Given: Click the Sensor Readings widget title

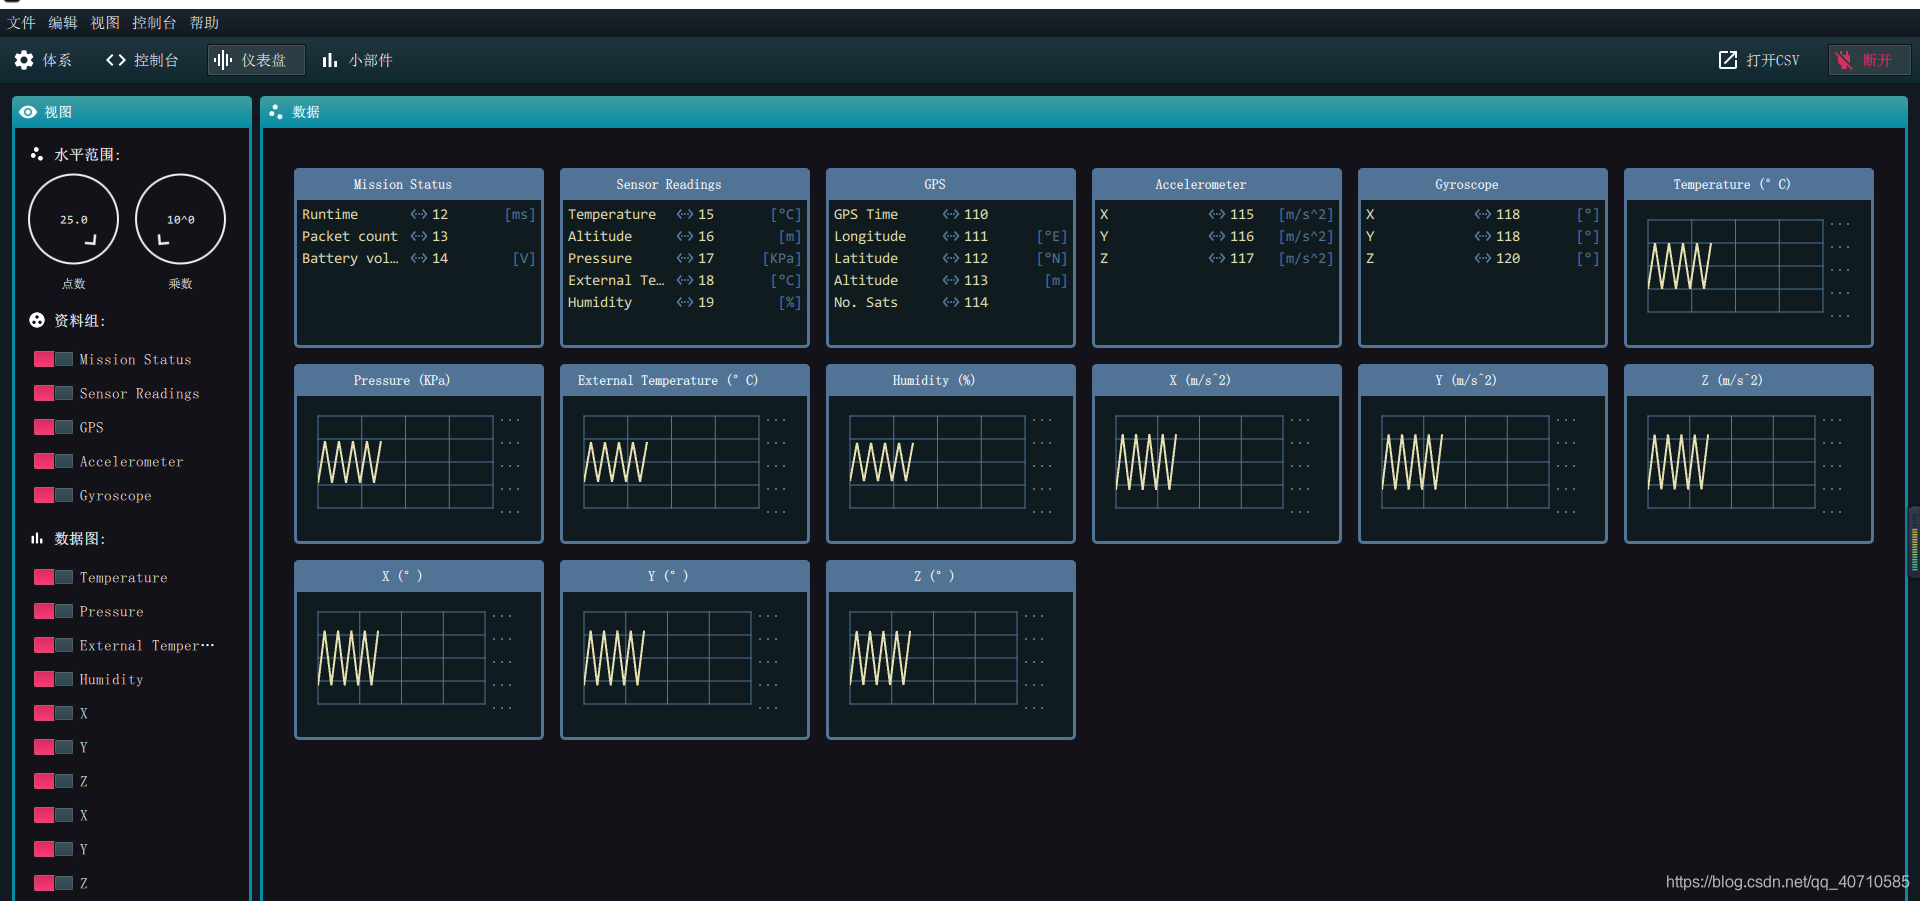Looking at the screenshot, I should [668, 184].
